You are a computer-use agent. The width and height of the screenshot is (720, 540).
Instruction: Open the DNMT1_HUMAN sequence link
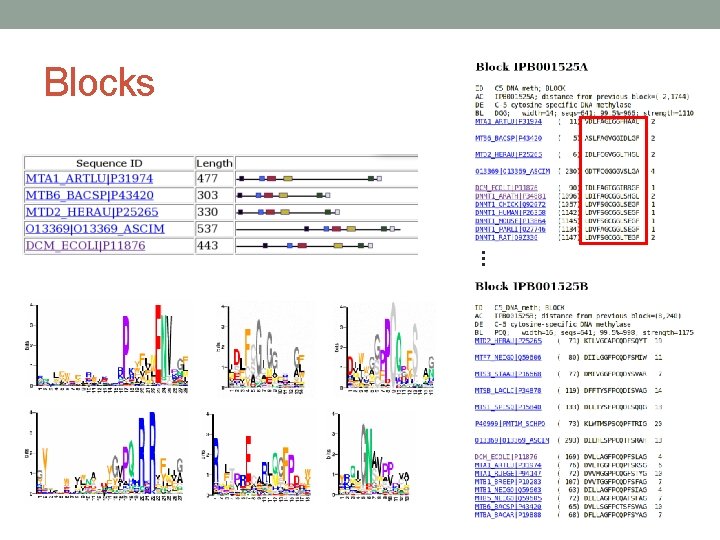[x=510, y=213]
